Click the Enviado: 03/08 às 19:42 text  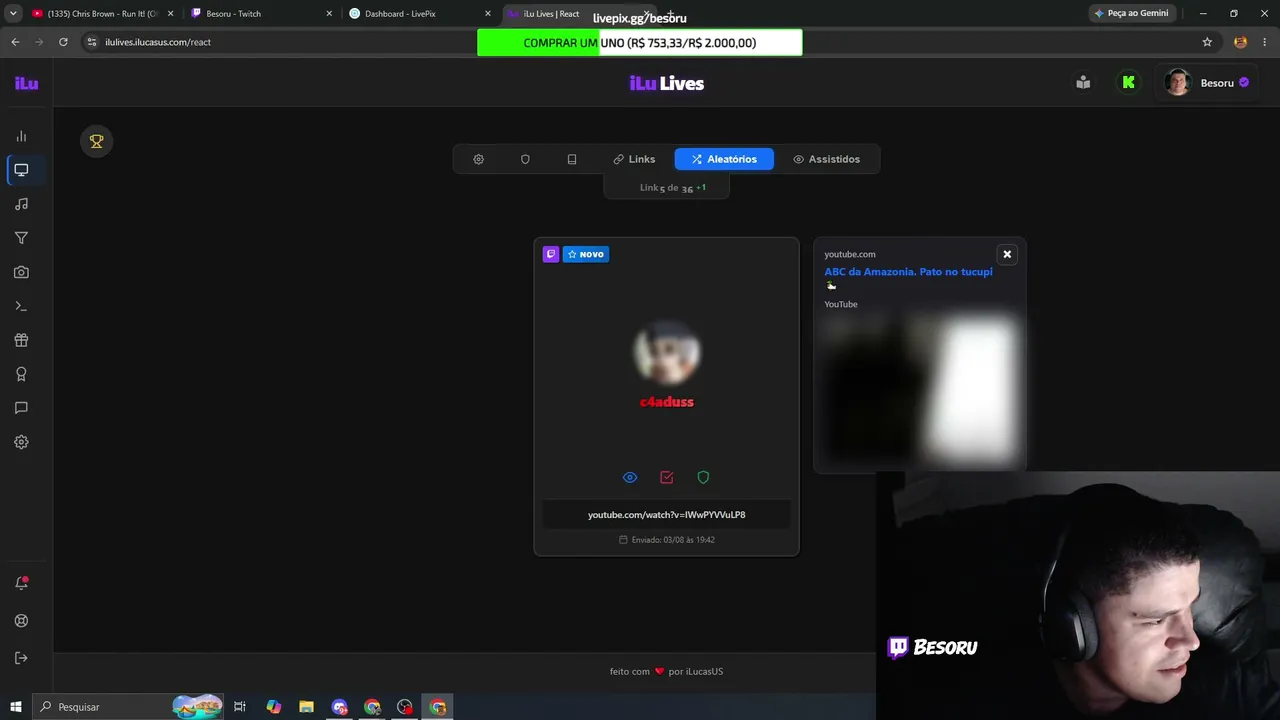667,540
